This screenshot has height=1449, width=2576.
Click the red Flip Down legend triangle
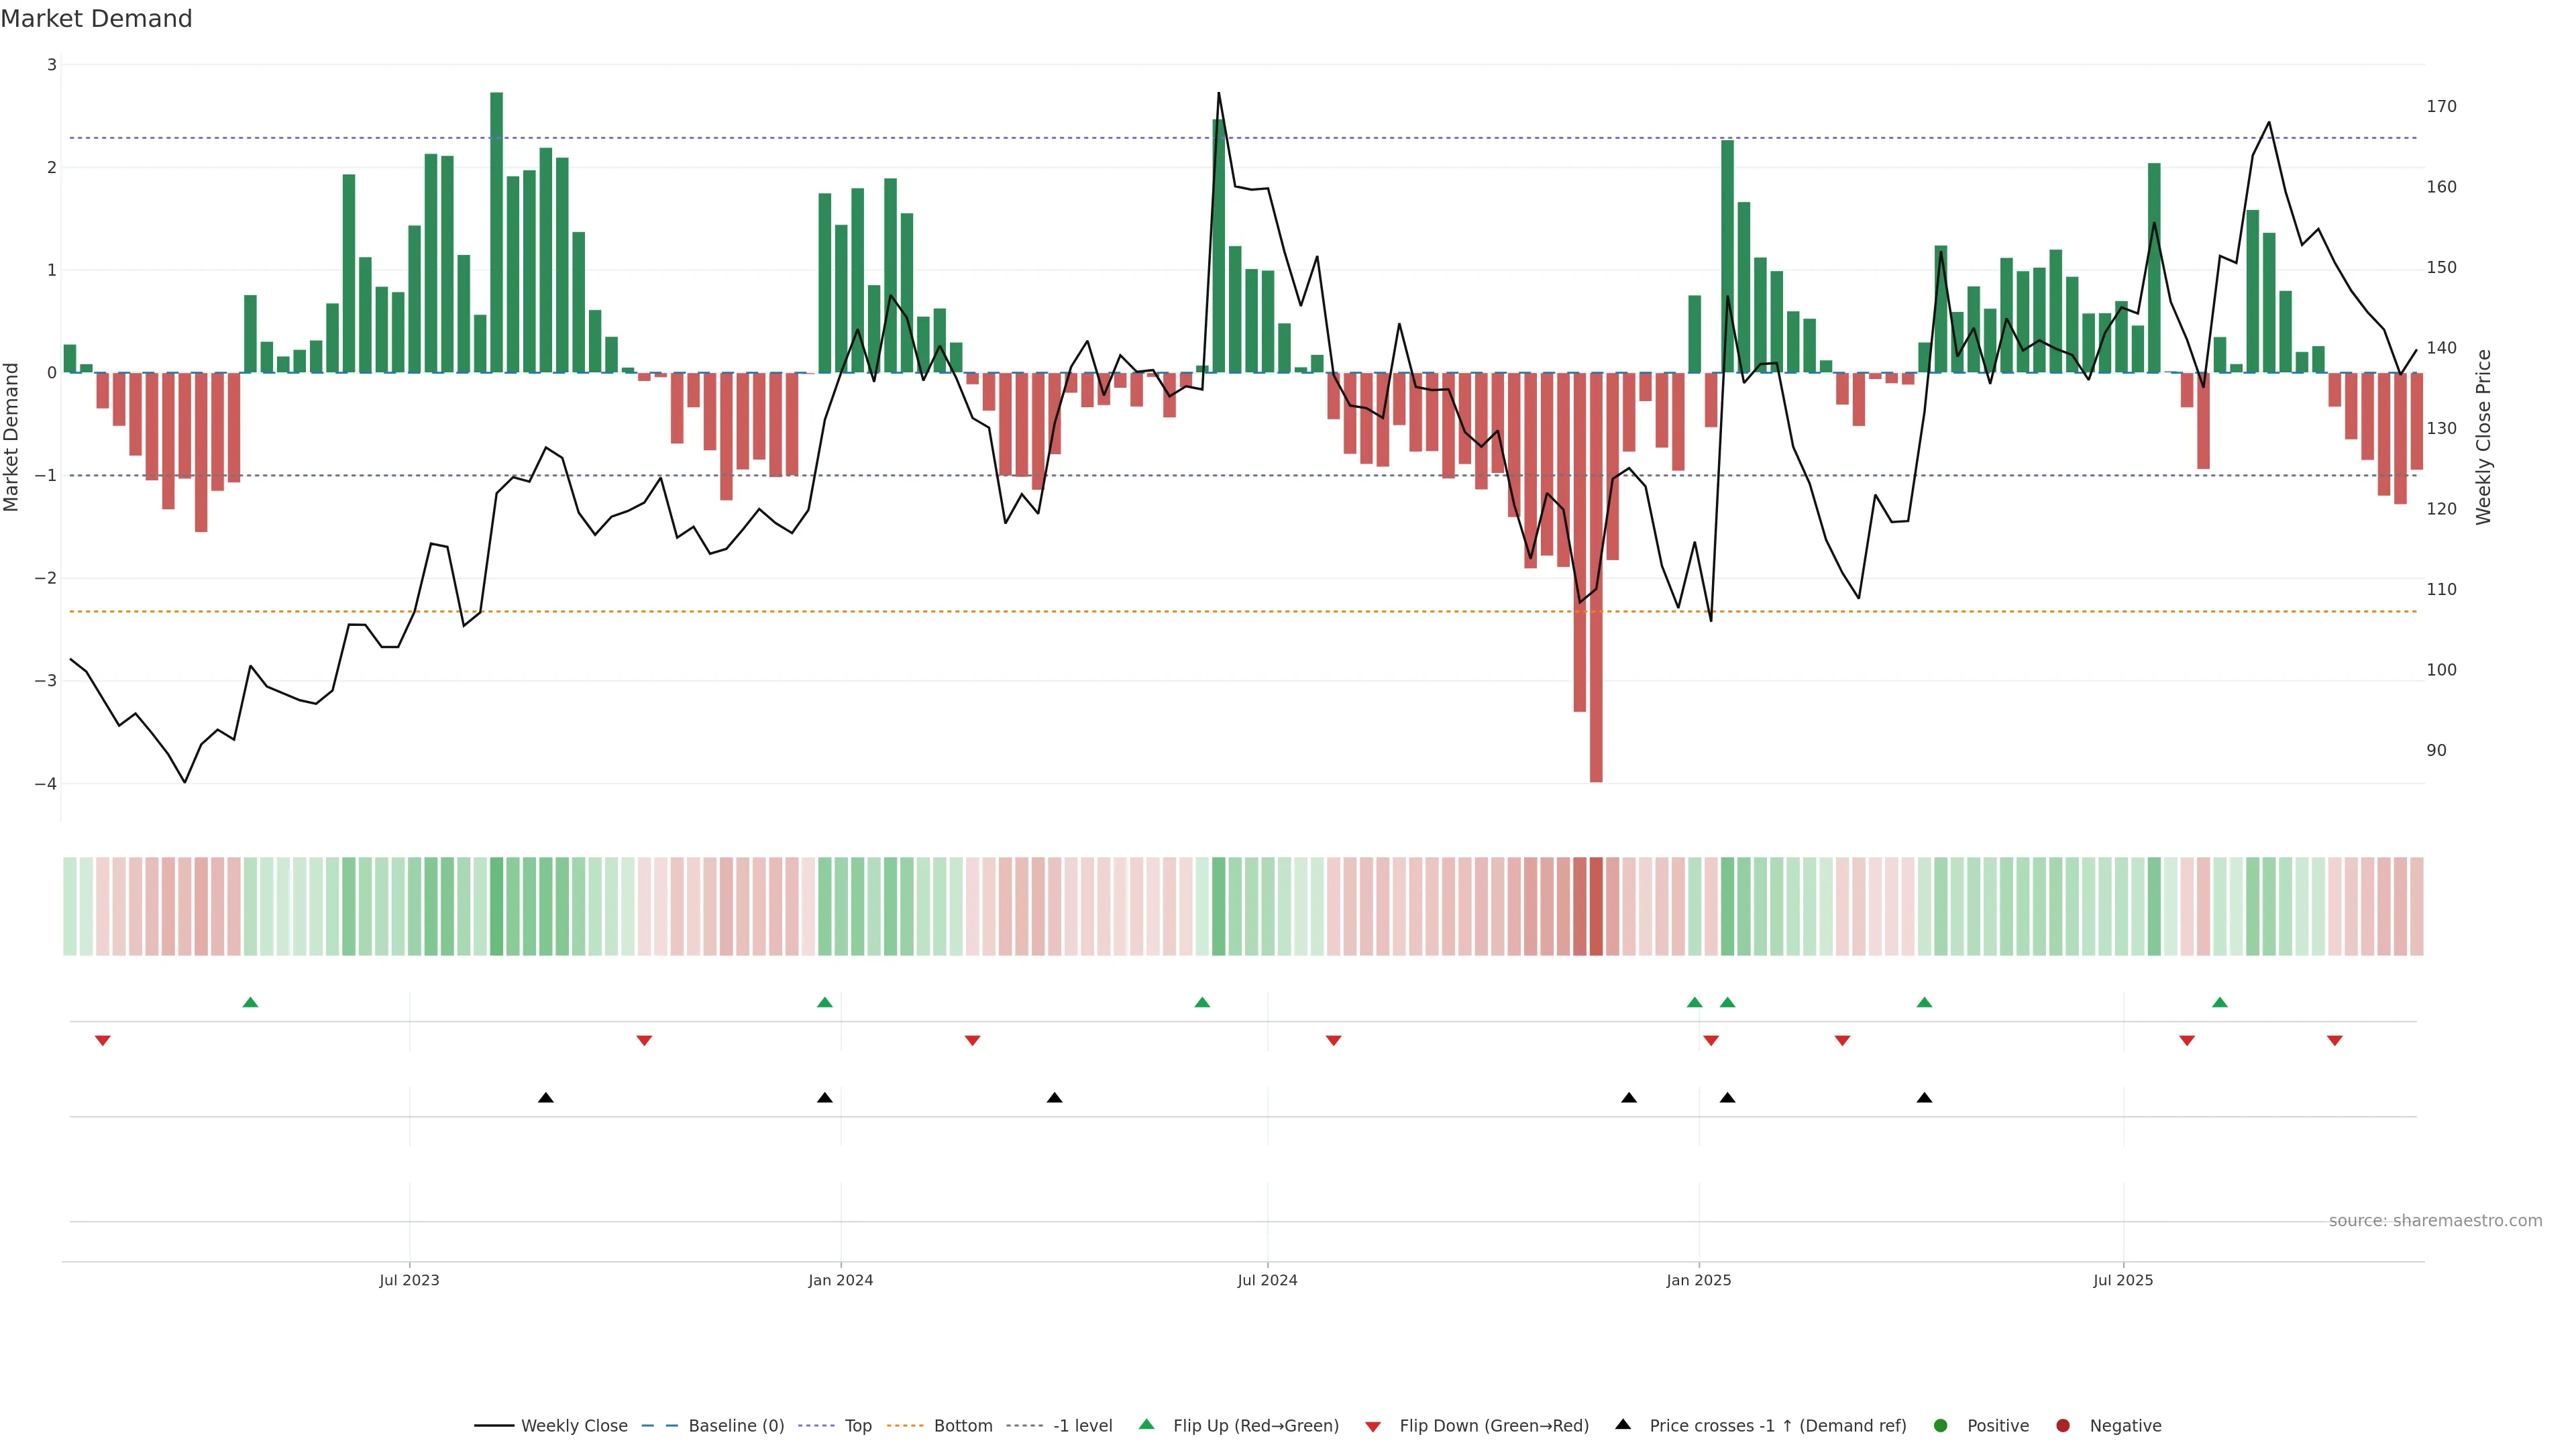tap(1373, 1426)
